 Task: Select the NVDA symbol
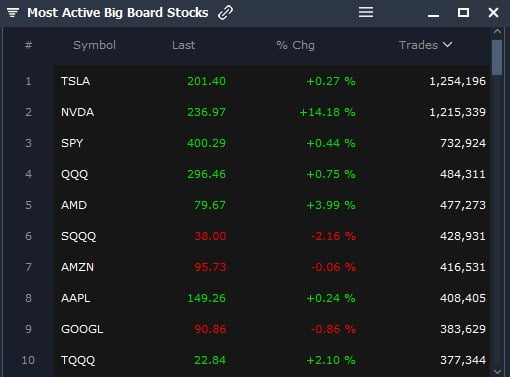pos(77,112)
